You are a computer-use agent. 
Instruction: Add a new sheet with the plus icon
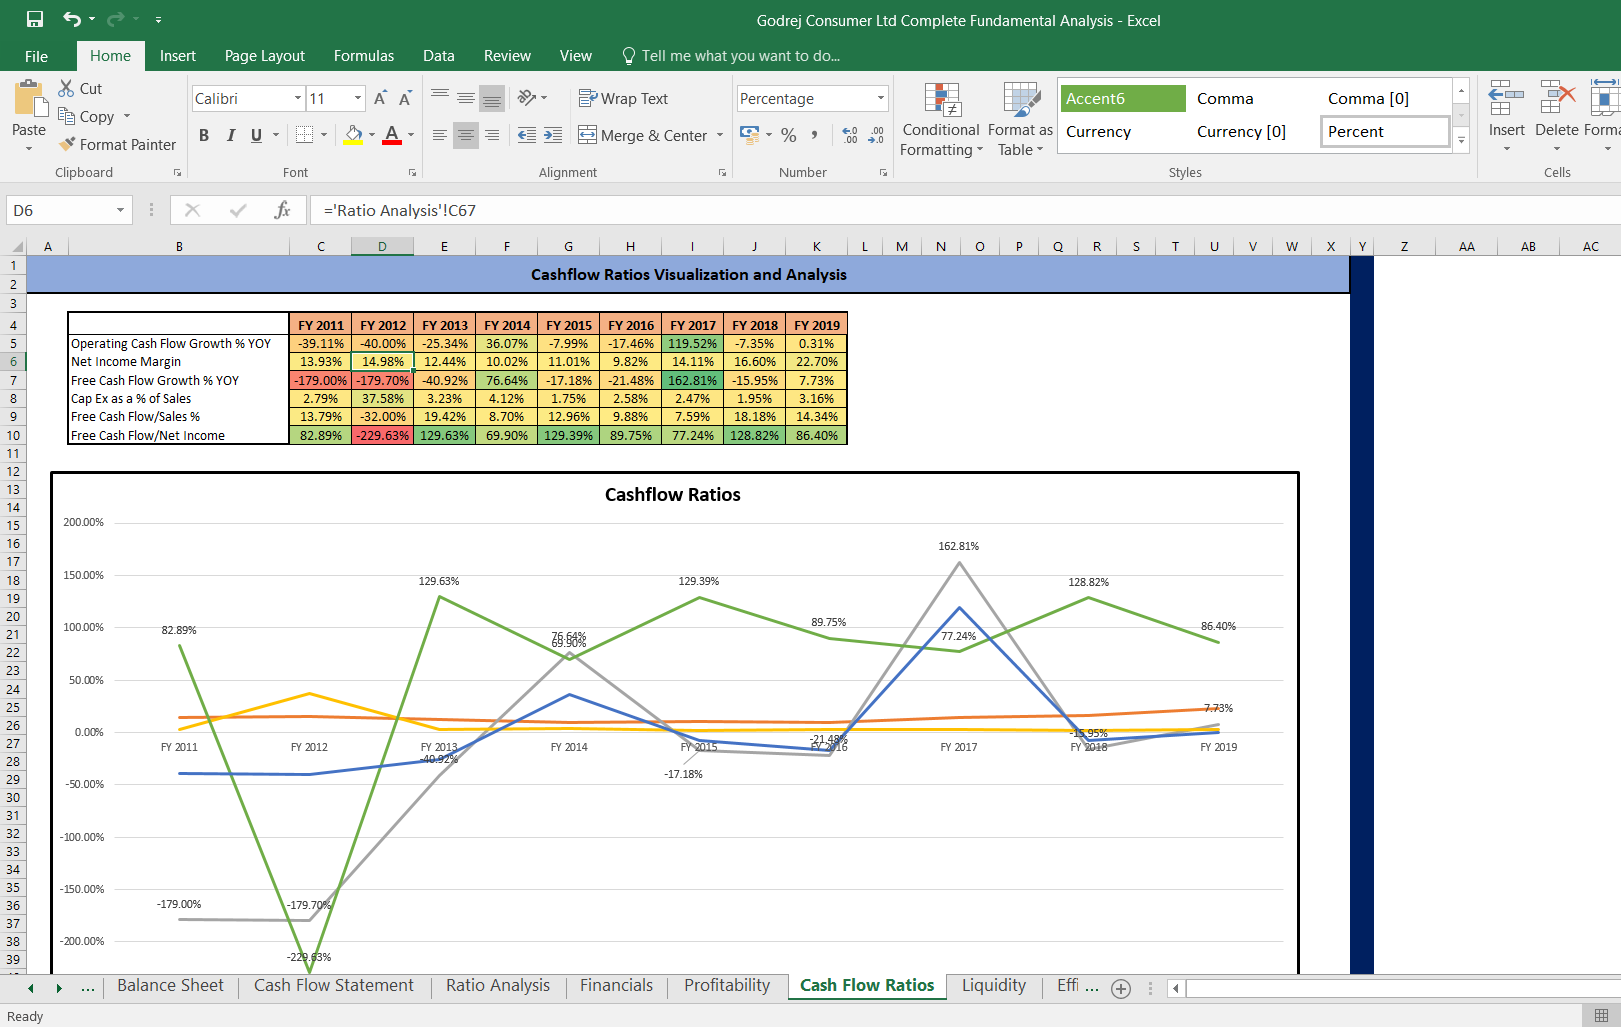pyautogui.click(x=1121, y=989)
